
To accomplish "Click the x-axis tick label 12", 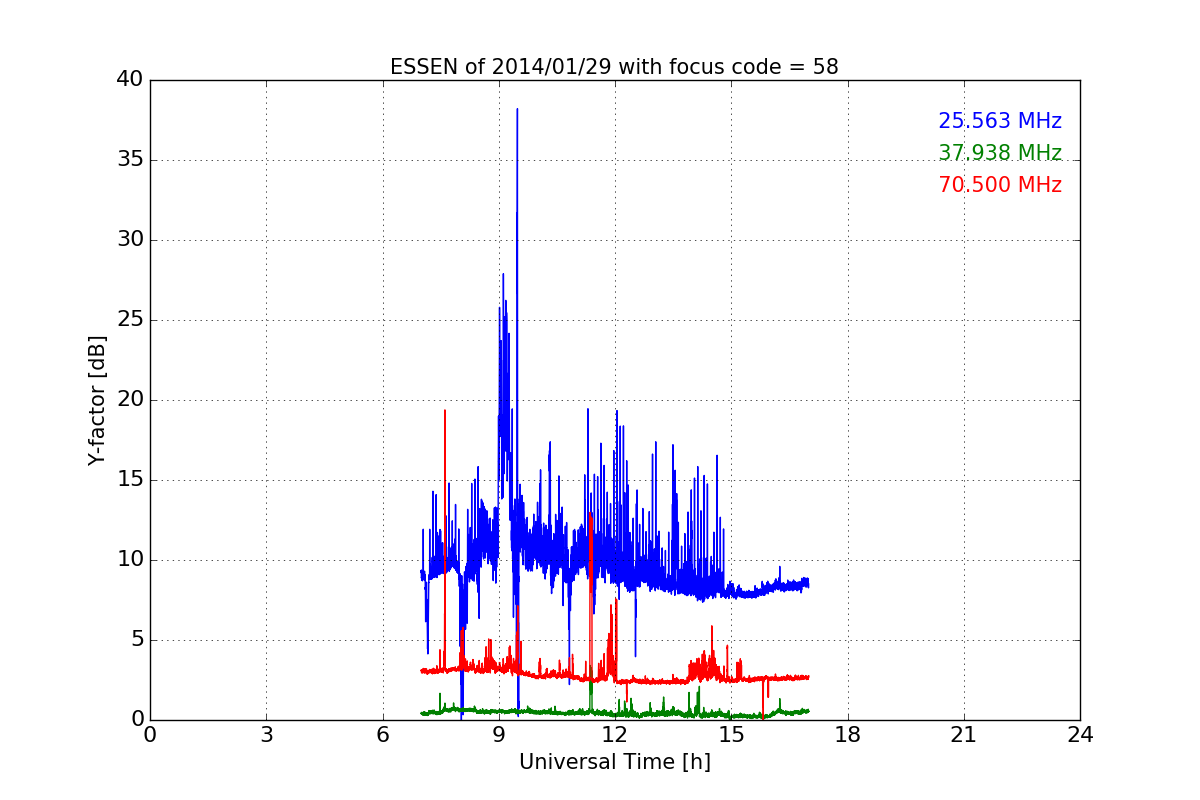I will 615,735.
